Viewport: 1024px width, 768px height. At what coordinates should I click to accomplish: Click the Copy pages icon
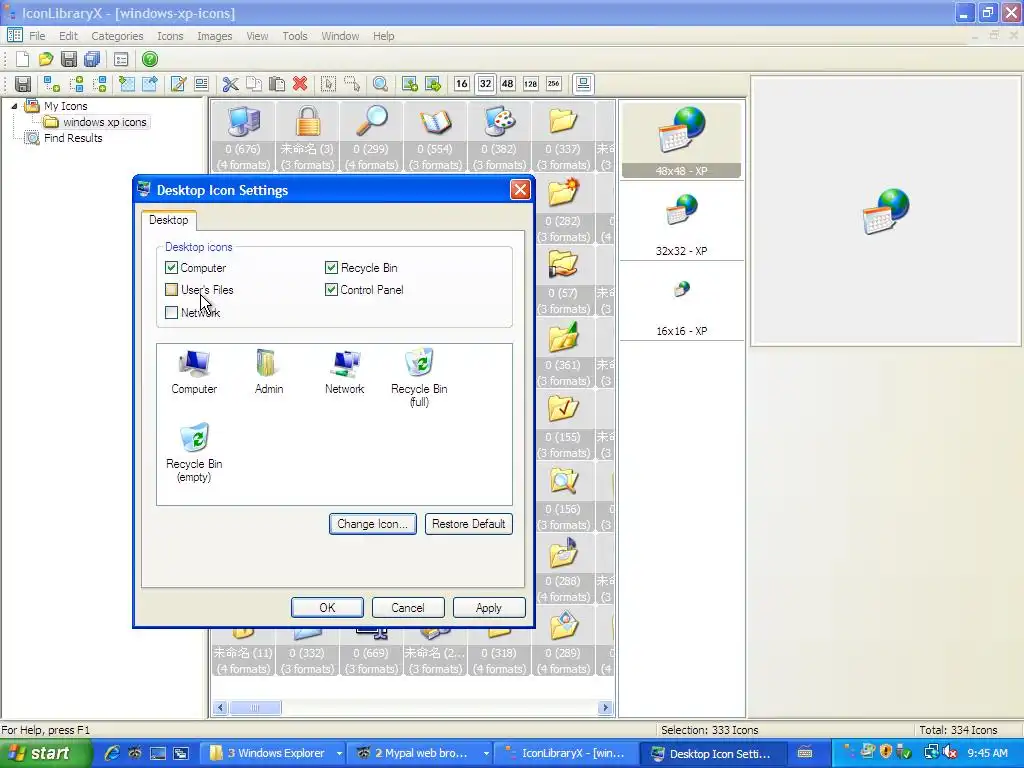[253, 84]
